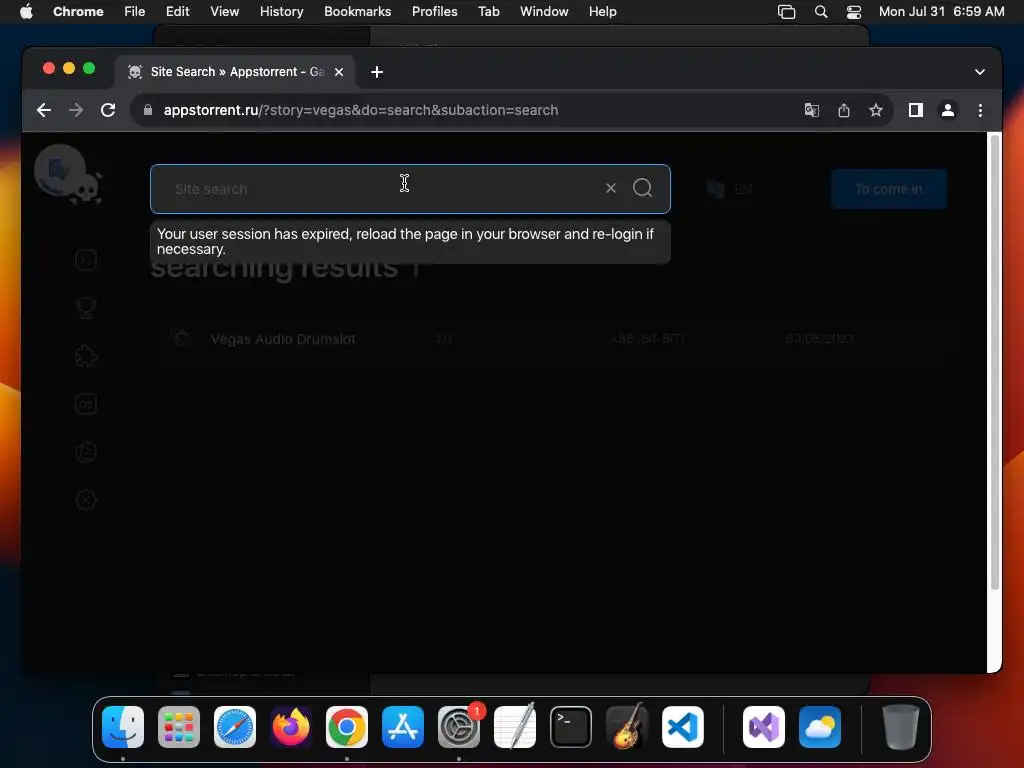
Task: Click the puzzle piece plugins sidebar icon
Action: point(86,356)
